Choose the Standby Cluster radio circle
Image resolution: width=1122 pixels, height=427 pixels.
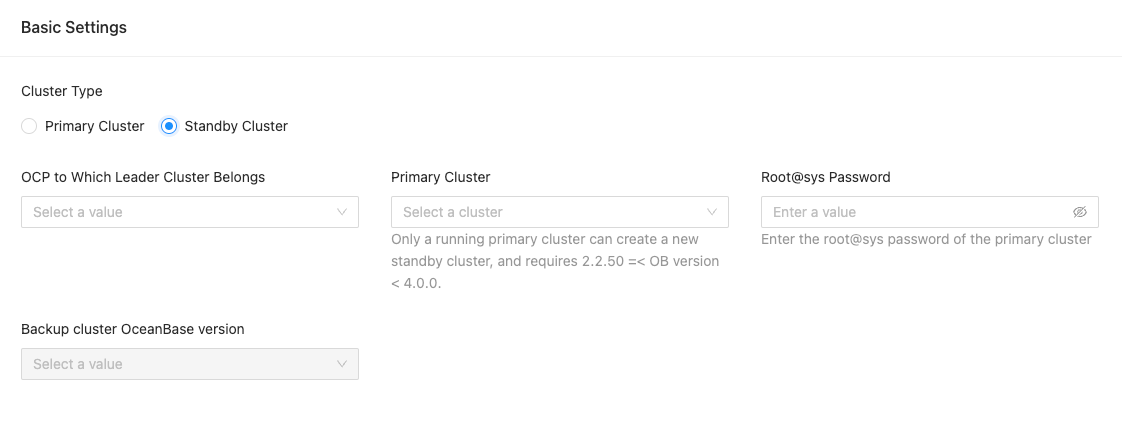tap(169, 126)
